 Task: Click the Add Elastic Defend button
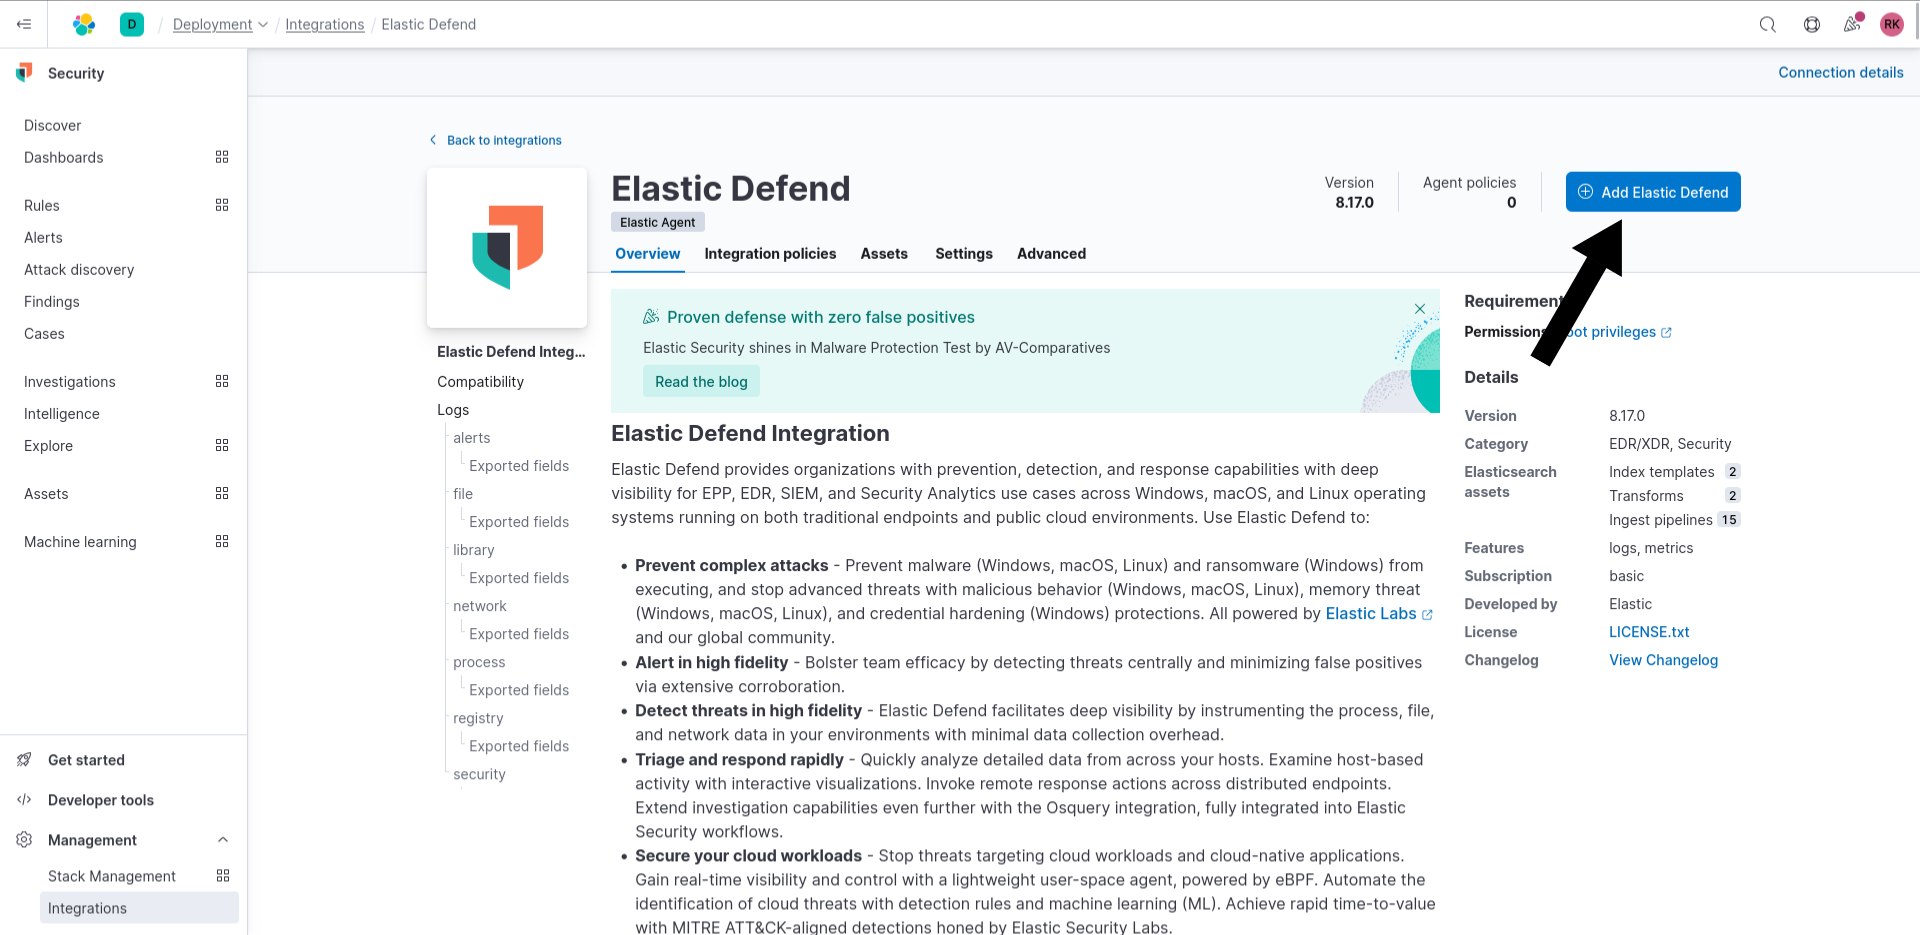[1653, 192]
